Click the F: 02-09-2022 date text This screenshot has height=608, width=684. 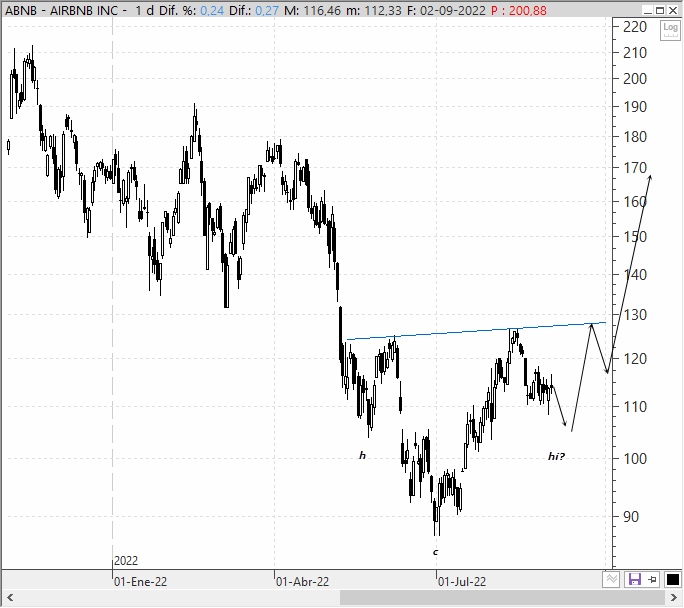tap(446, 10)
